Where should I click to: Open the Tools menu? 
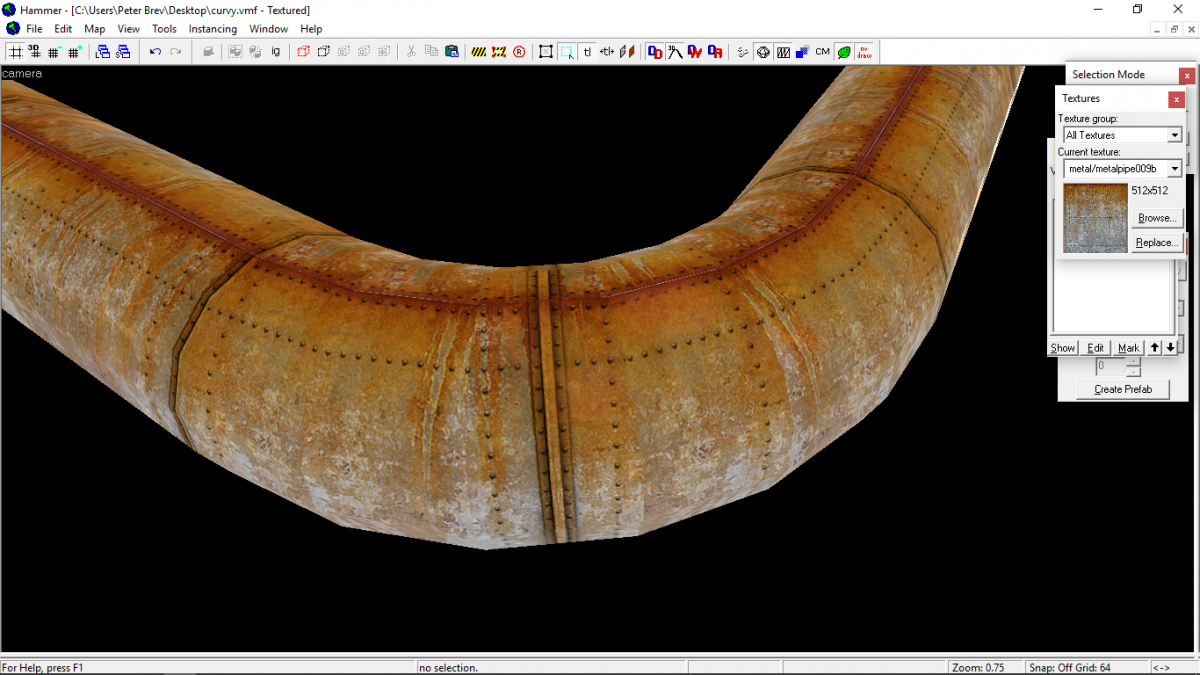pyautogui.click(x=164, y=29)
